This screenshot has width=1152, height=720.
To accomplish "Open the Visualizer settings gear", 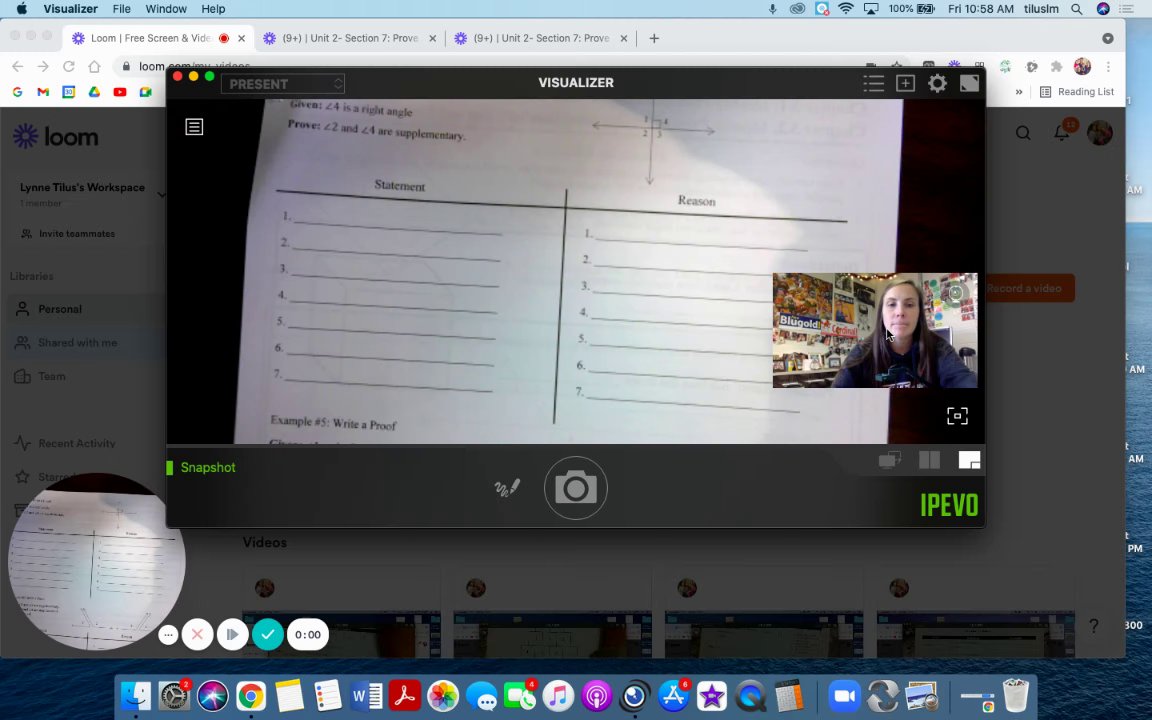I will point(937,83).
